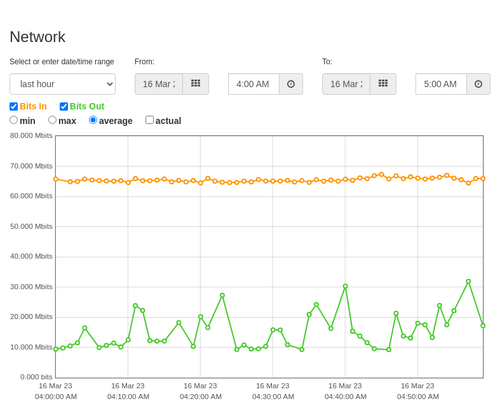
Task: Click the To time field '5:00 AM'
Action: click(441, 84)
